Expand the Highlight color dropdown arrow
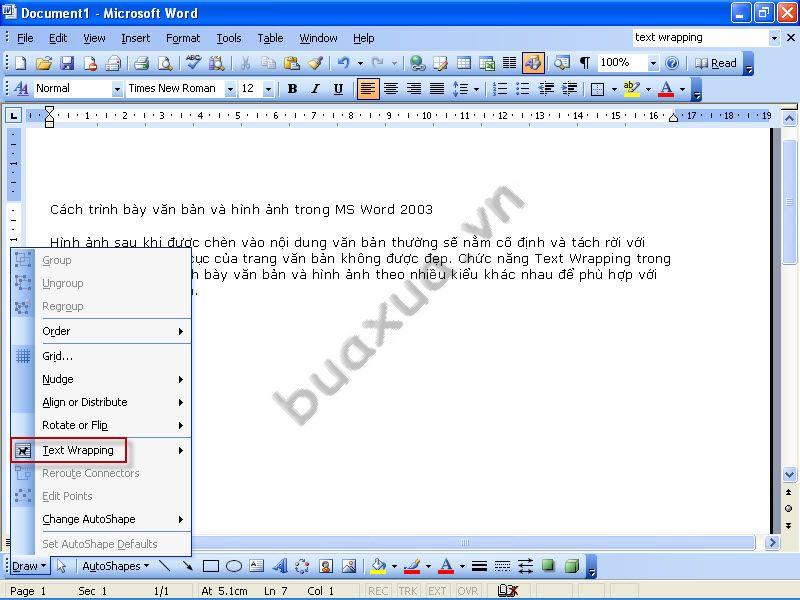 pyautogui.click(x=648, y=89)
